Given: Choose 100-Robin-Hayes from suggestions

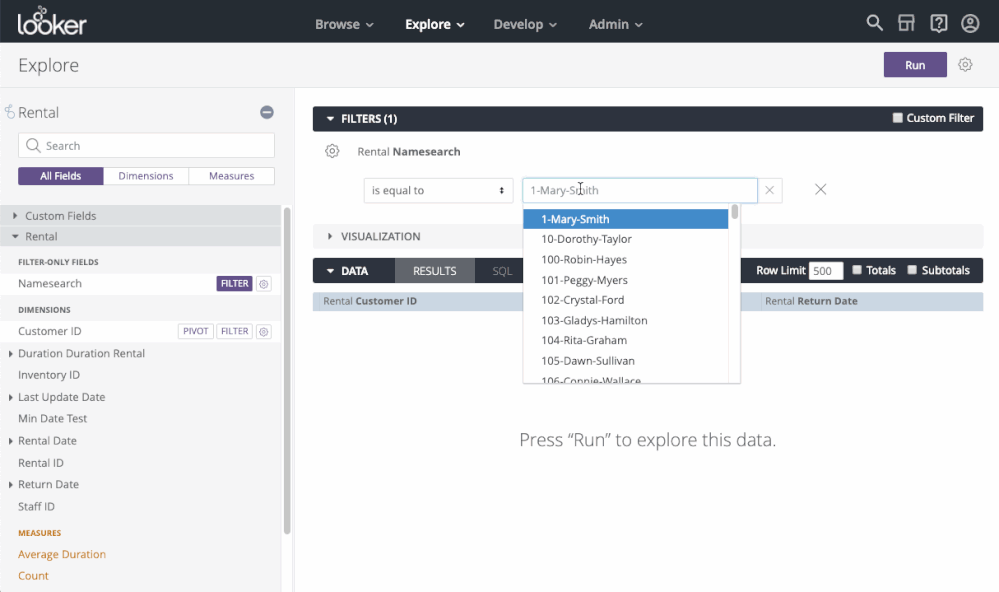Looking at the screenshot, I should pyautogui.click(x=626, y=259).
